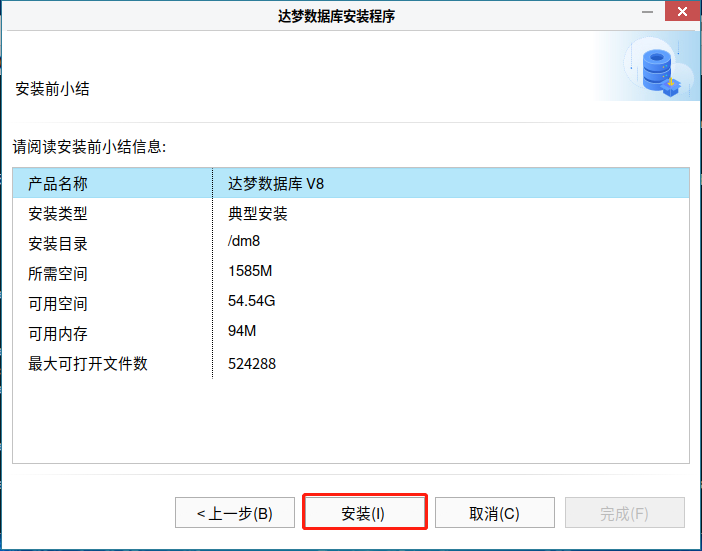Close the 达梦数据库安装程序 window
Screen dimensions: 702x551
[x=682, y=11]
